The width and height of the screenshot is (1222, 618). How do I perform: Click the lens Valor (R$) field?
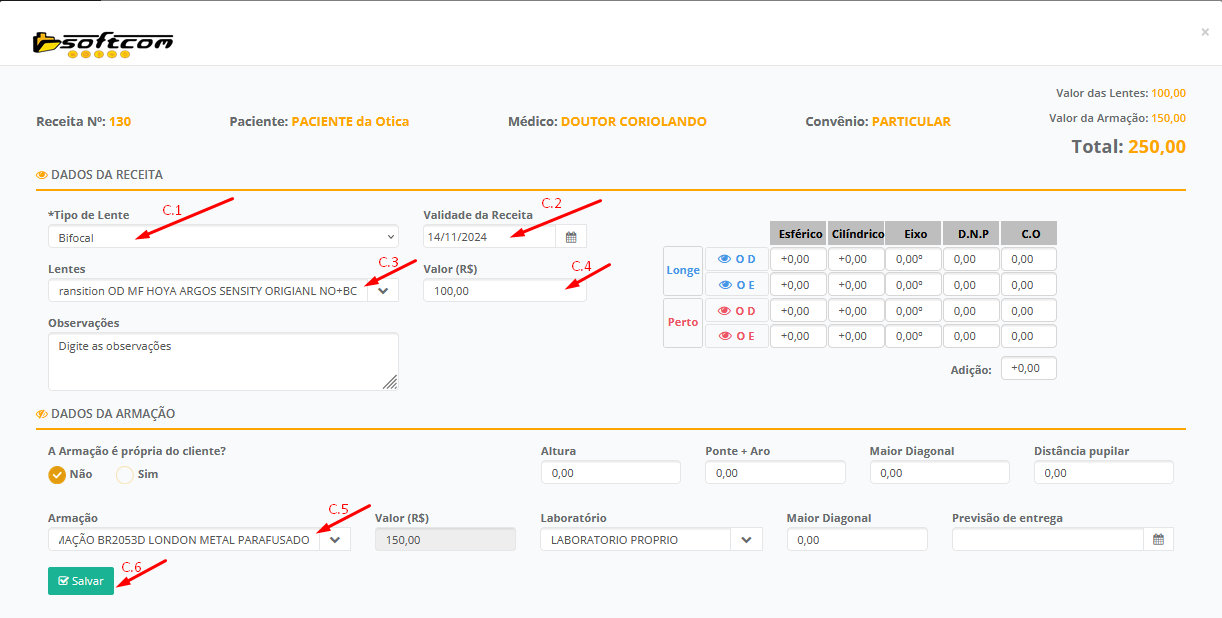pos(504,291)
